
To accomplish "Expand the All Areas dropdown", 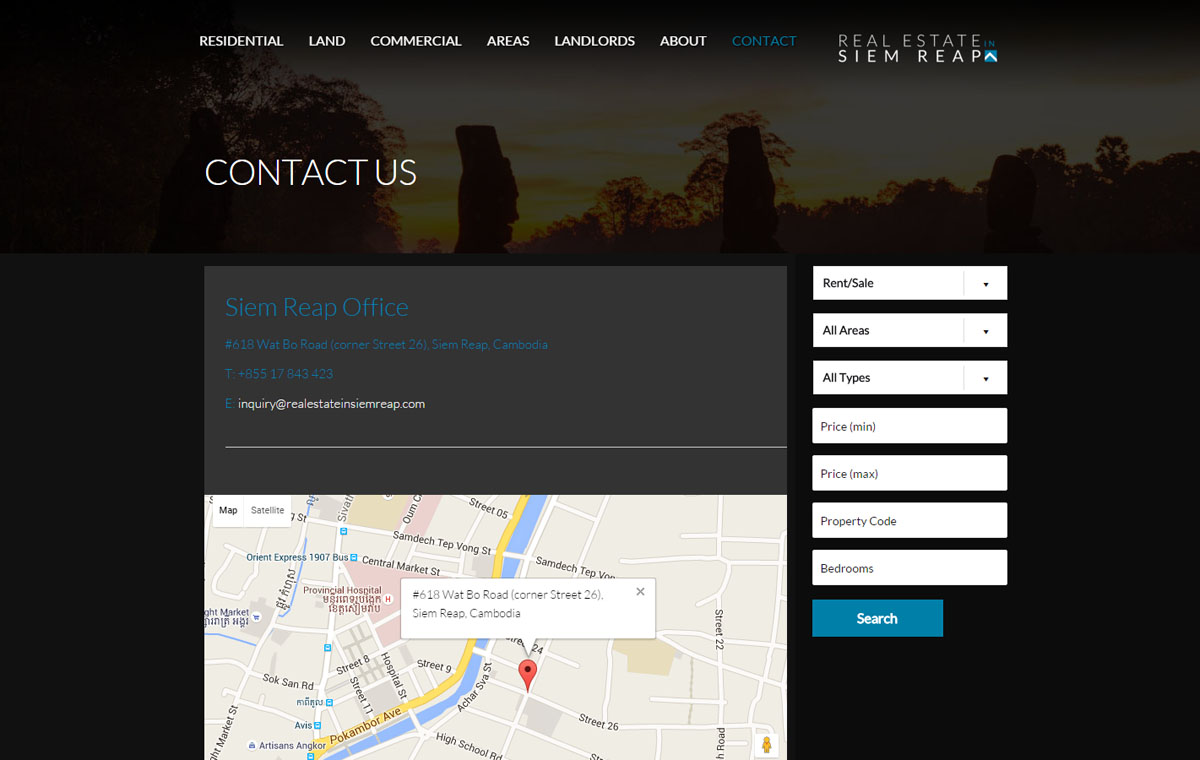I will (x=909, y=330).
